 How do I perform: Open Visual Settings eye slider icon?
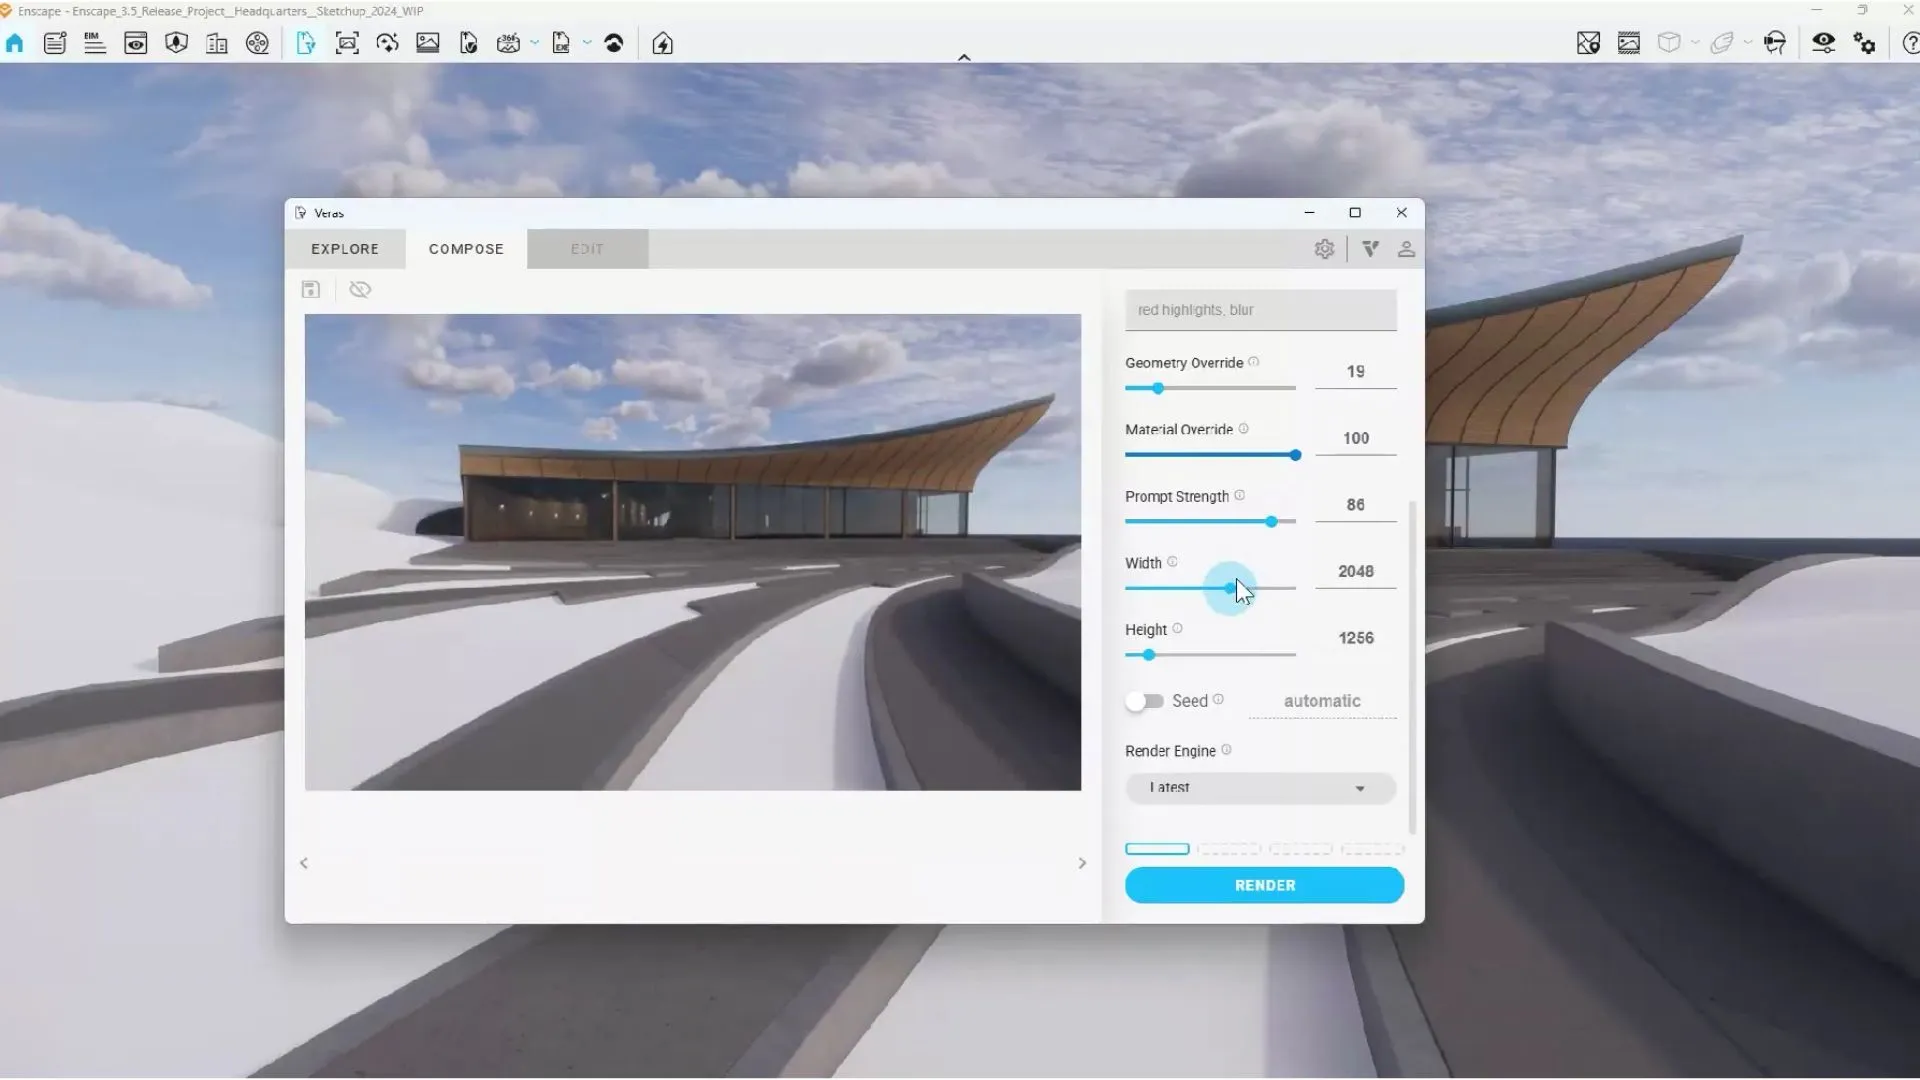click(1824, 43)
